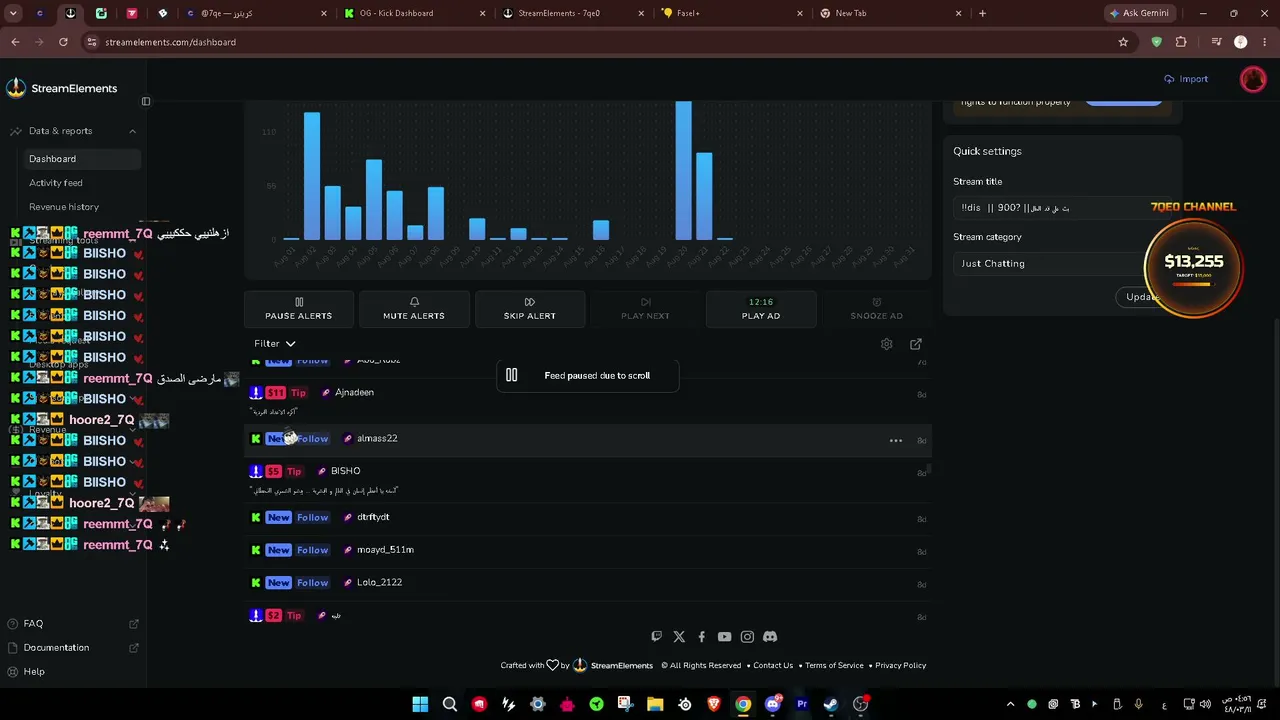Click the Import button in header
The height and width of the screenshot is (720, 1280).
click(x=1186, y=79)
